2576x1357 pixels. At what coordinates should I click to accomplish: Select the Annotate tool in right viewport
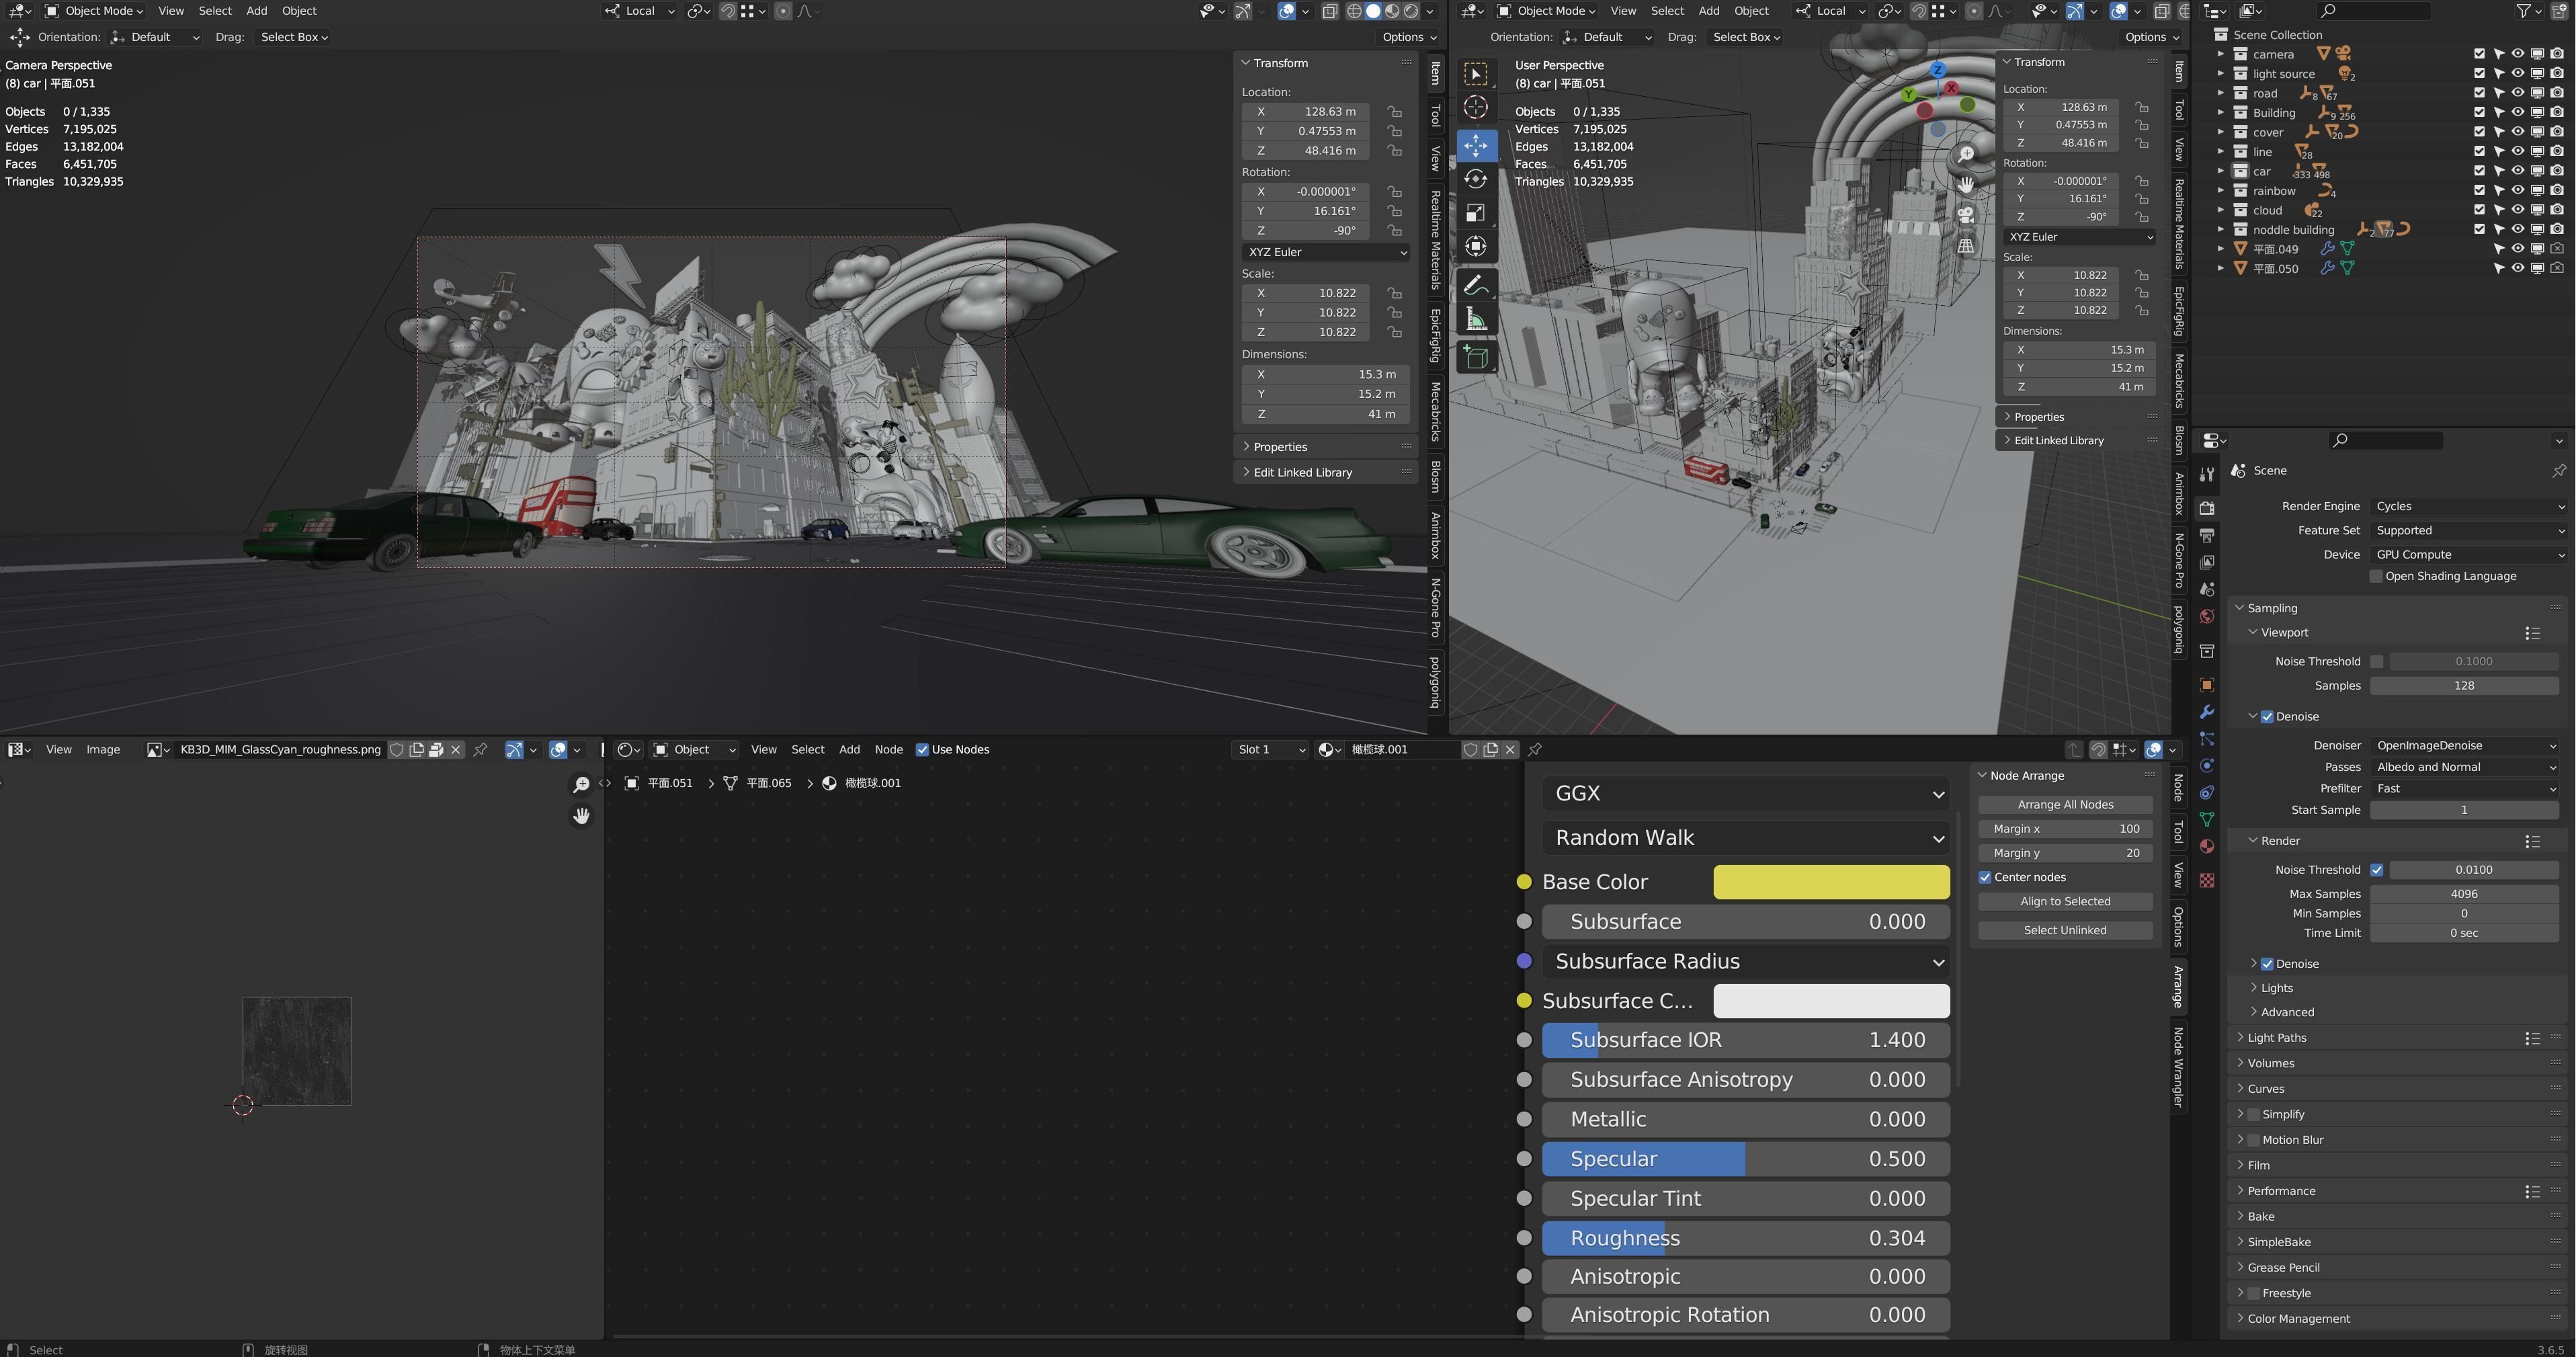coord(1476,286)
